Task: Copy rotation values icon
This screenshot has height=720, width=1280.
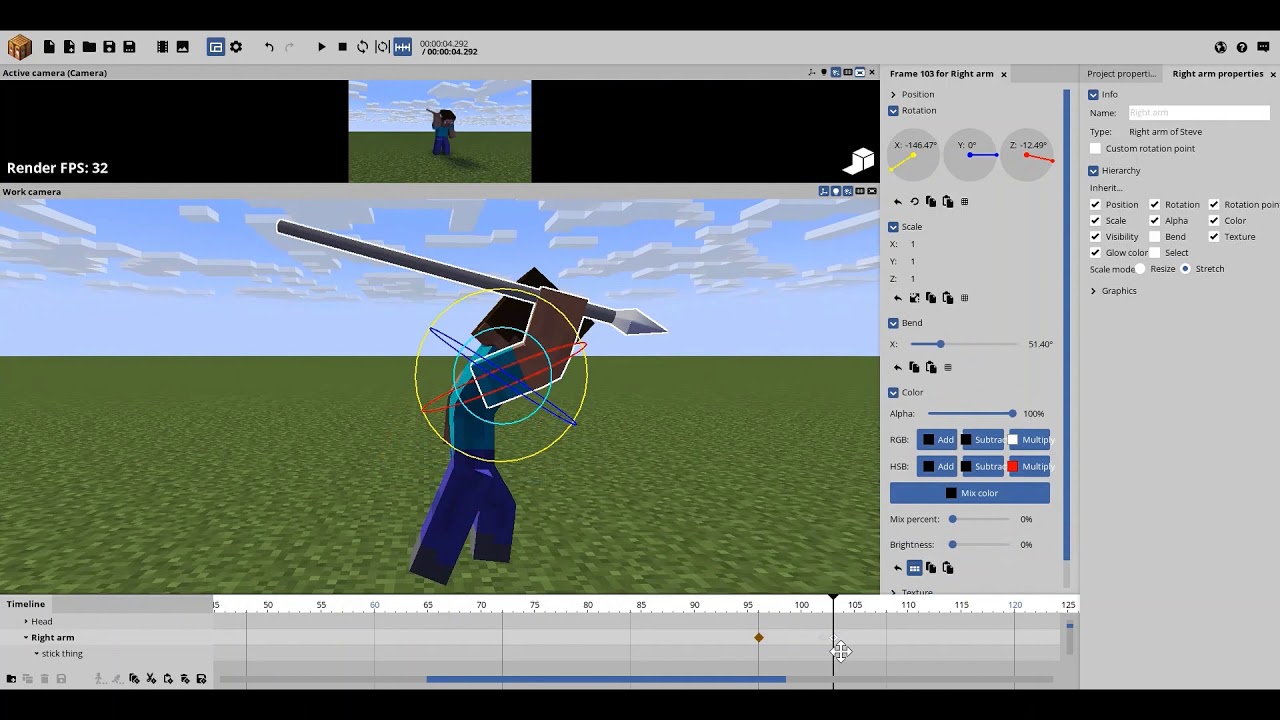Action: tap(931, 202)
